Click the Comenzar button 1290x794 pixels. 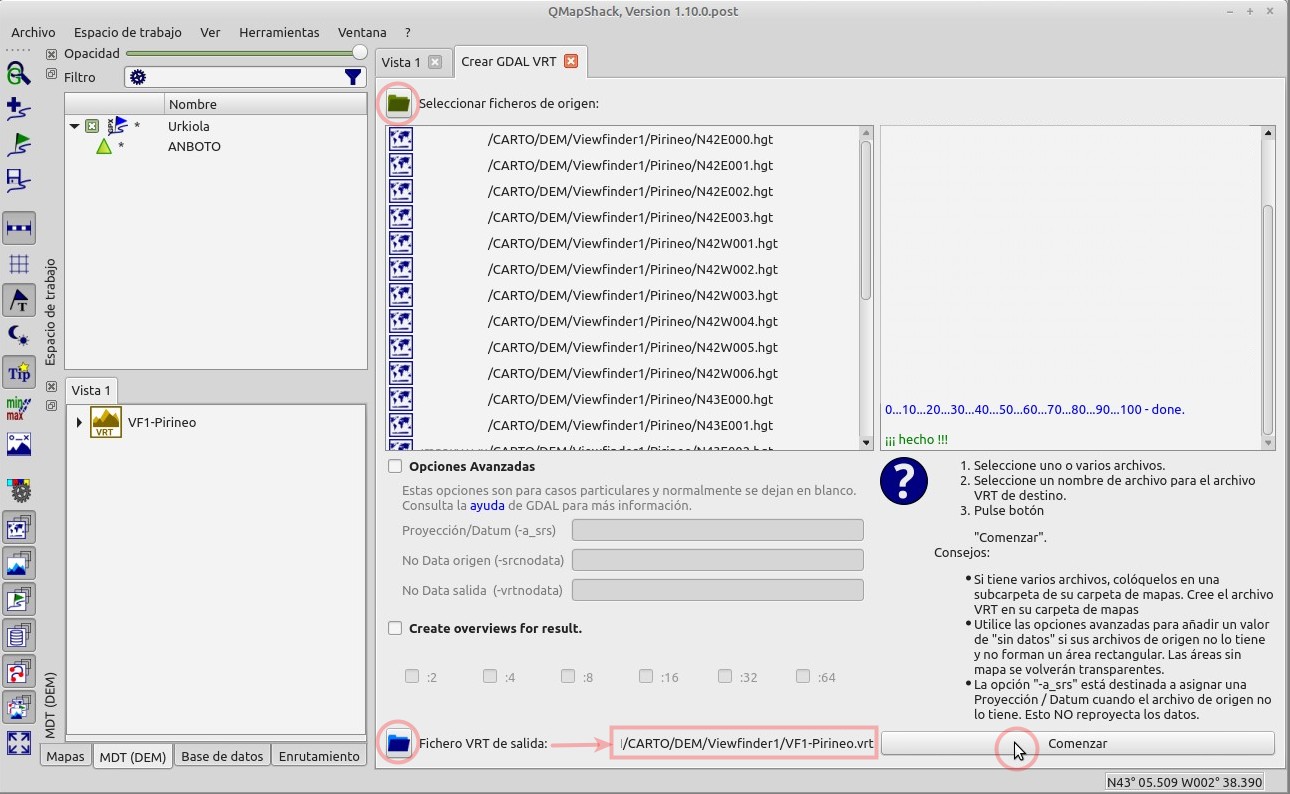pos(1077,743)
